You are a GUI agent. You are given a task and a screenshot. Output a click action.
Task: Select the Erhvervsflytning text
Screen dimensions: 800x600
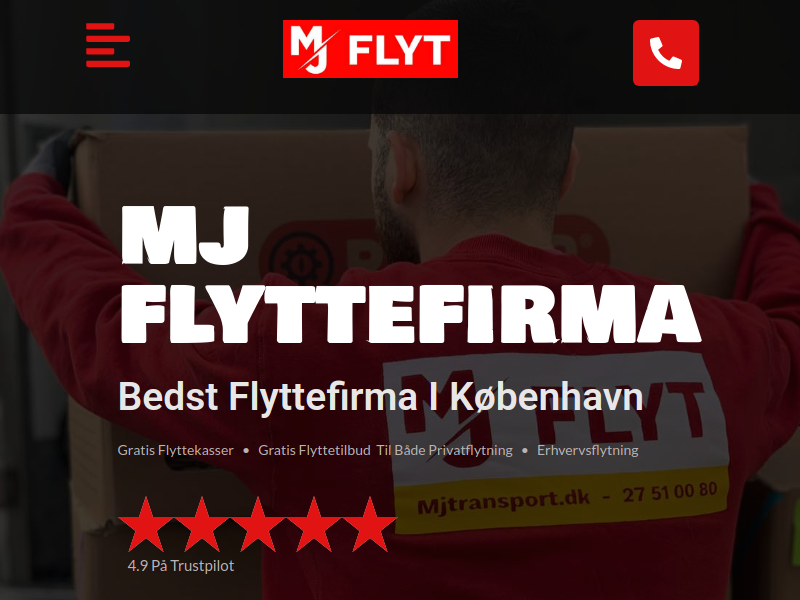(x=588, y=451)
